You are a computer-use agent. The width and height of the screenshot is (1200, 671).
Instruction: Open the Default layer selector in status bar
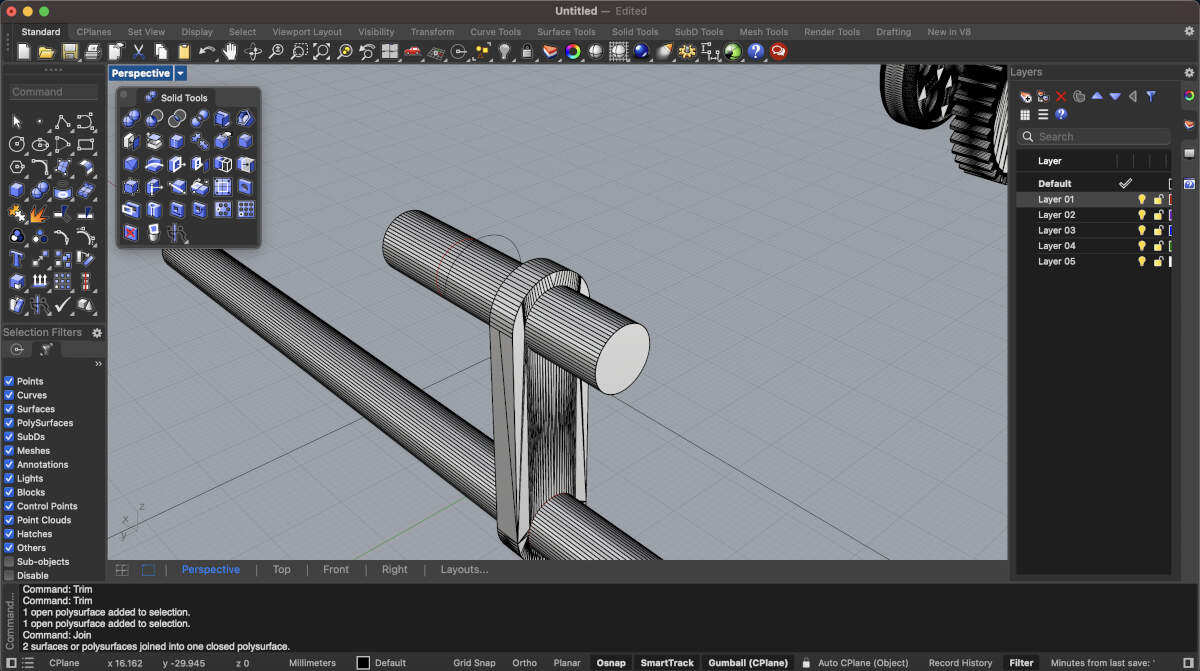[381, 663]
